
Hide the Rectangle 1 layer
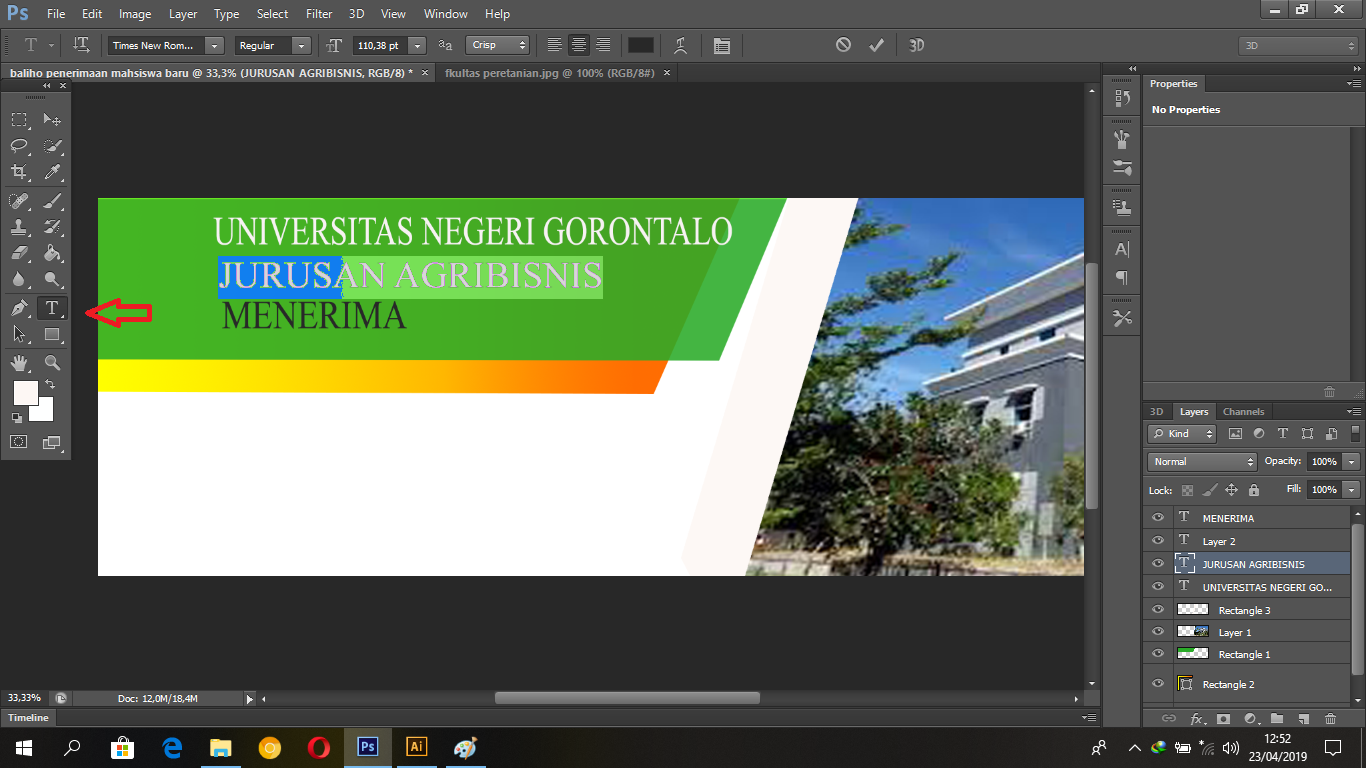(x=1157, y=653)
